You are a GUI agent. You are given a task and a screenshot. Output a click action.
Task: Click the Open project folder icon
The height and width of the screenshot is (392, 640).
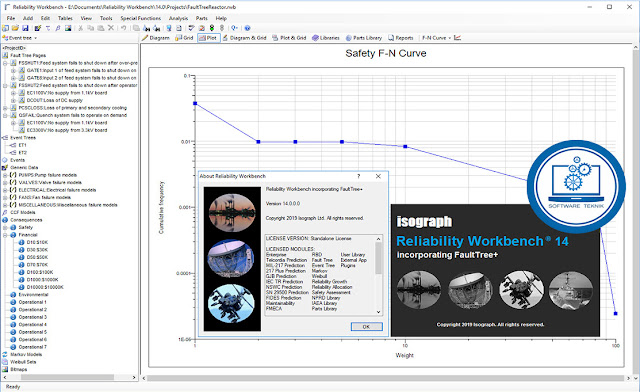[x=15, y=28]
